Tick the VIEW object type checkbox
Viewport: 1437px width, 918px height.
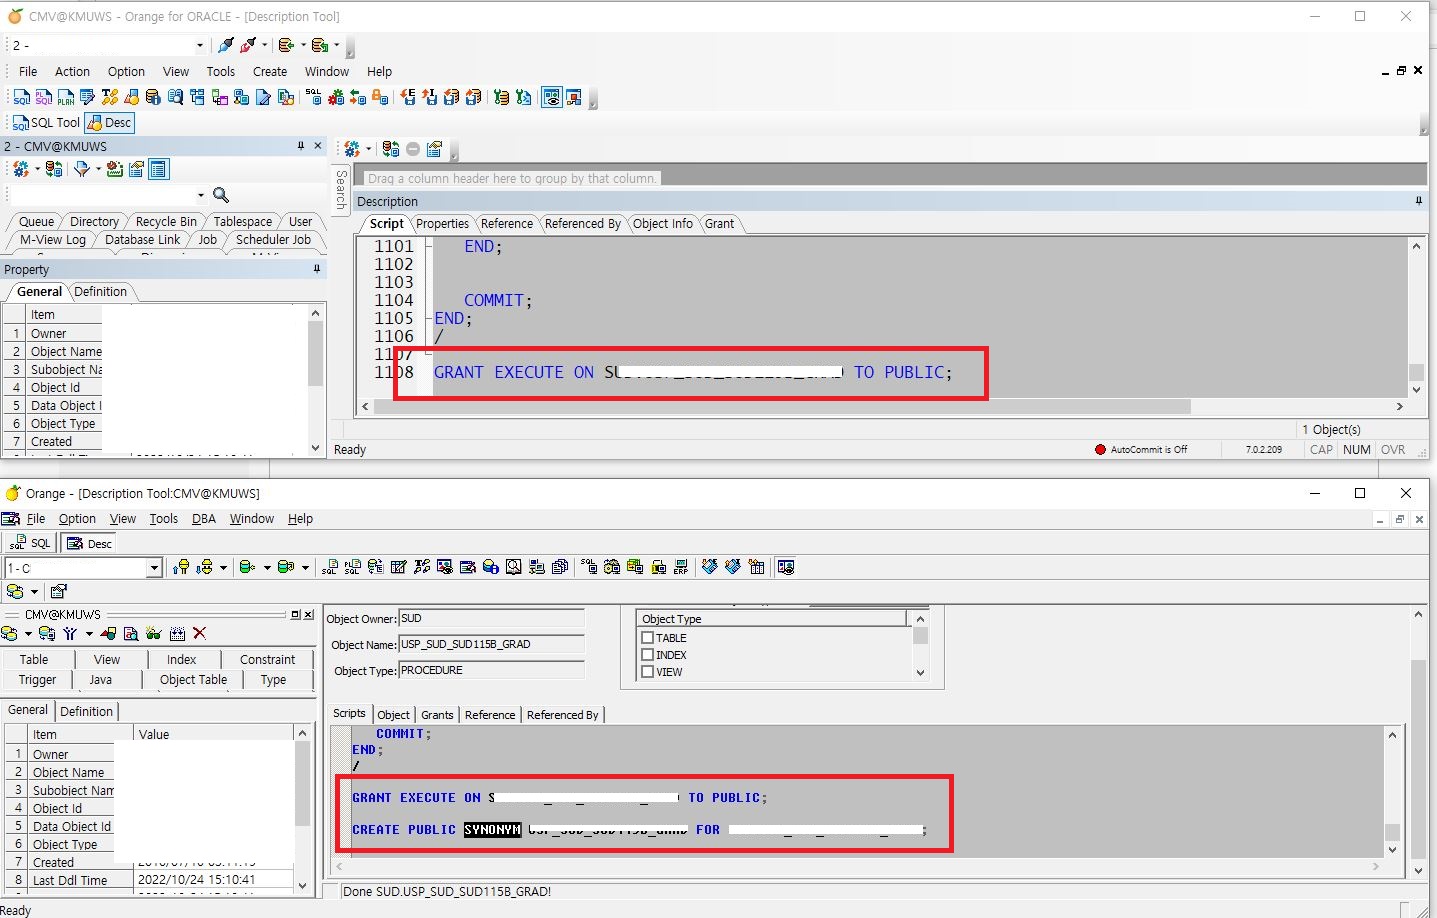(648, 672)
